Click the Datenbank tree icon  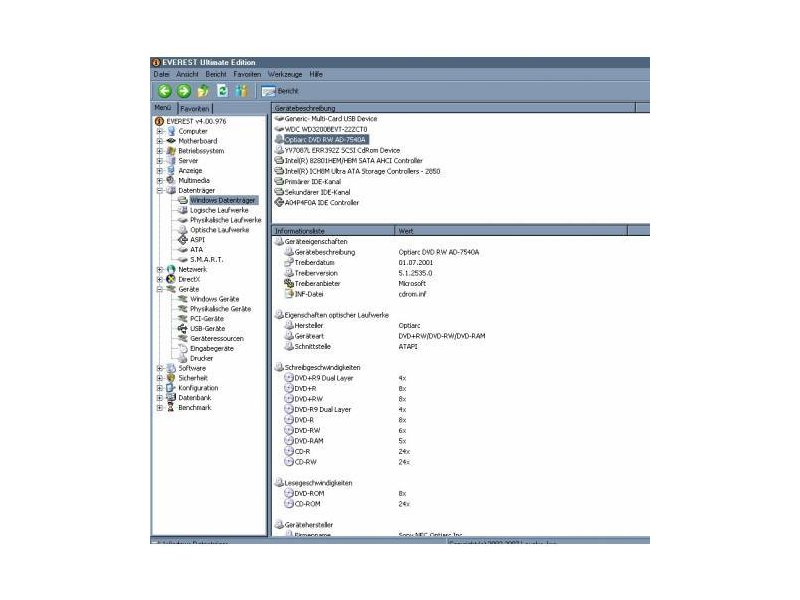[x=171, y=398]
